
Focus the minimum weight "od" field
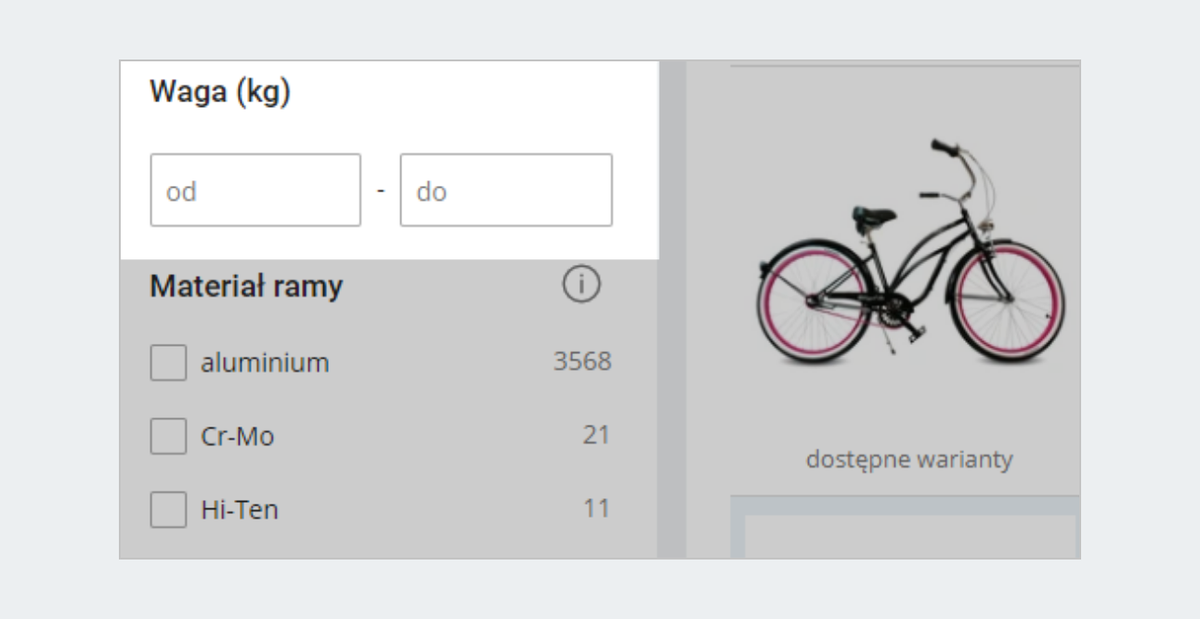pyautogui.click(x=255, y=190)
